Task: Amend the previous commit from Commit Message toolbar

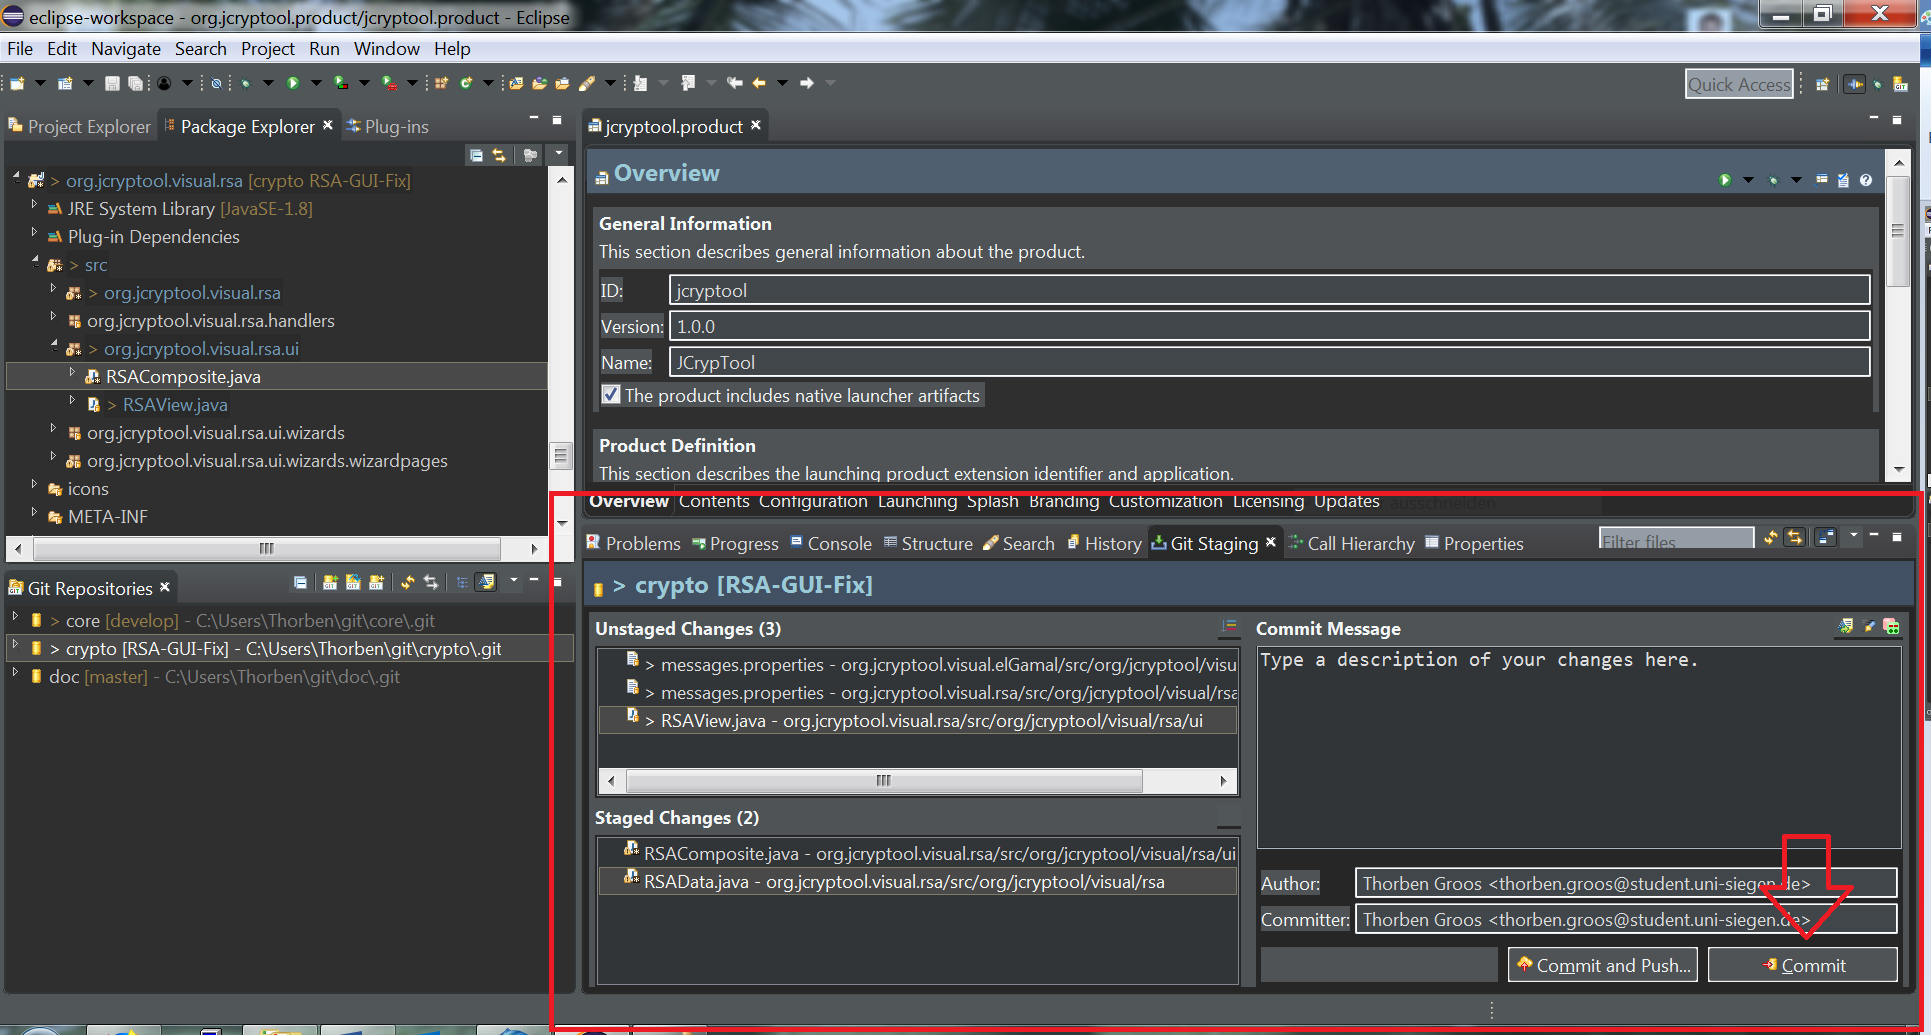Action: pos(1845,626)
